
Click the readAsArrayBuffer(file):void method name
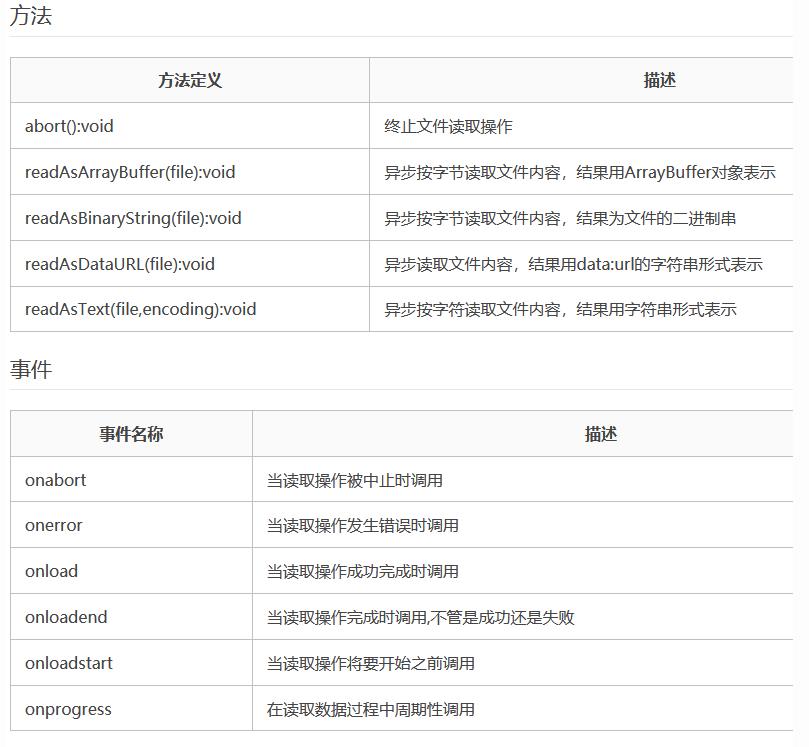pyautogui.click(x=130, y=172)
